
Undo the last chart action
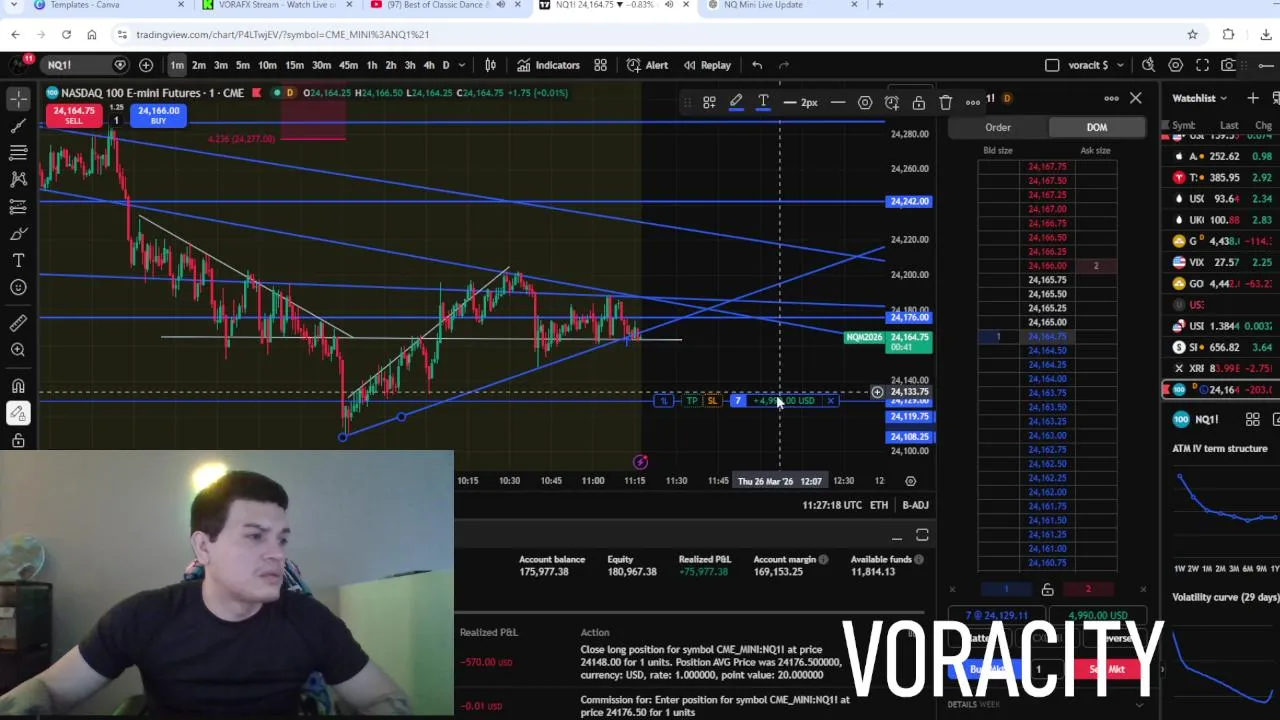757,65
